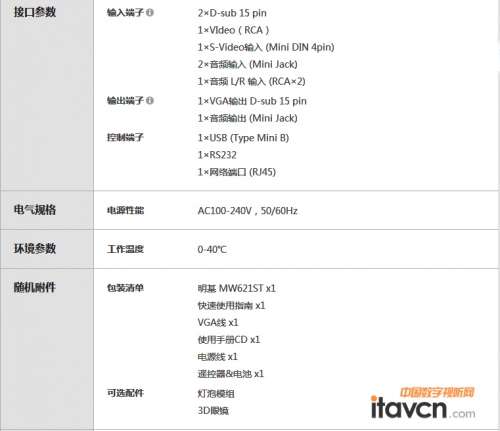Click the 明基 MW621ST x1 item

pos(237,288)
